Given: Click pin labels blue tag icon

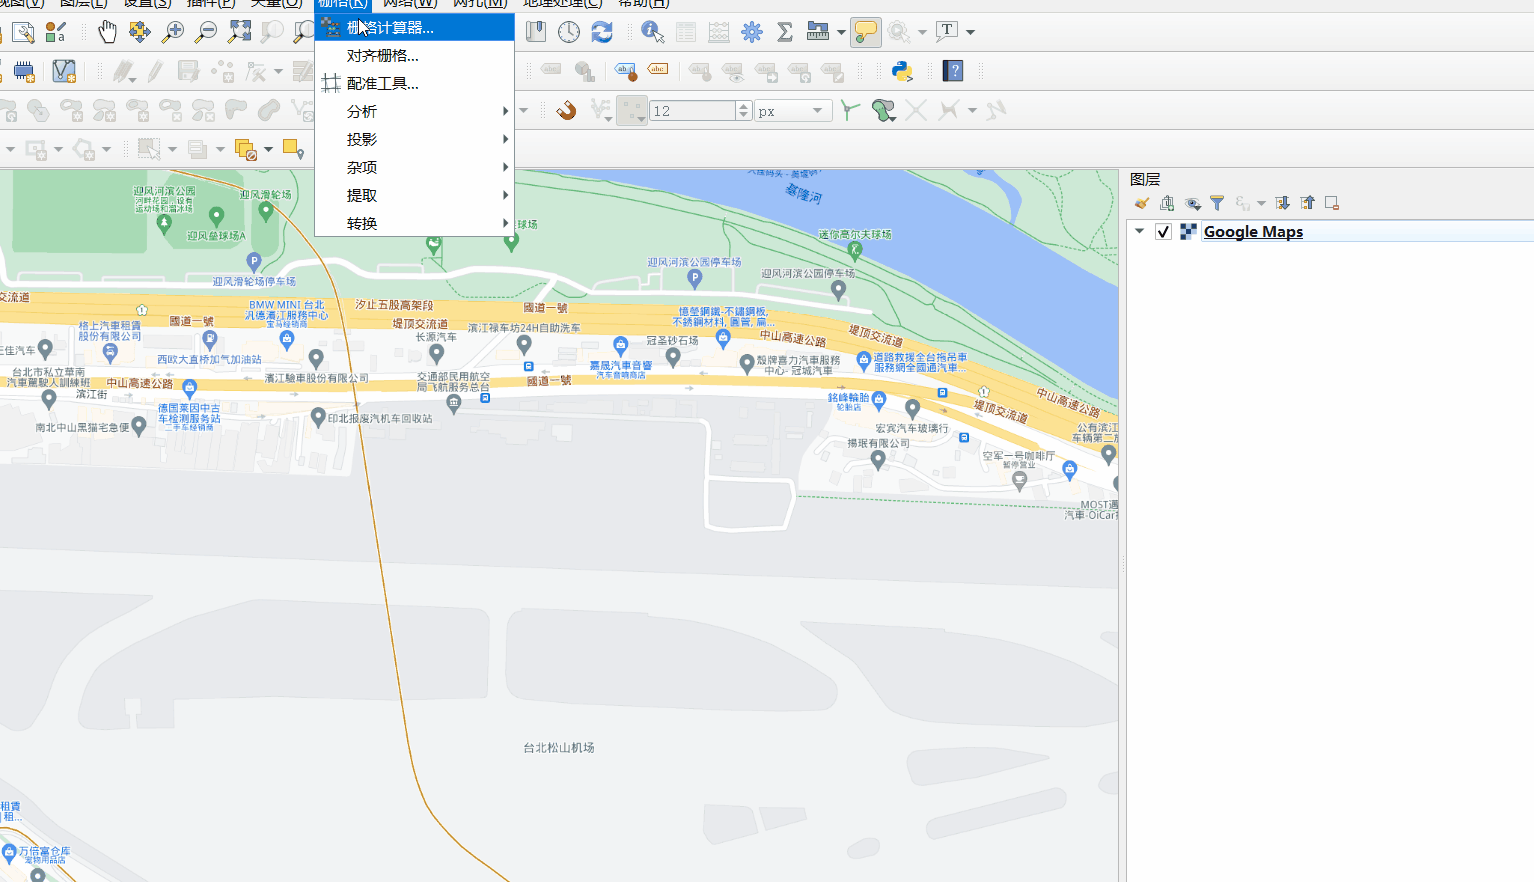Looking at the screenshot, I should coord(625,71).
